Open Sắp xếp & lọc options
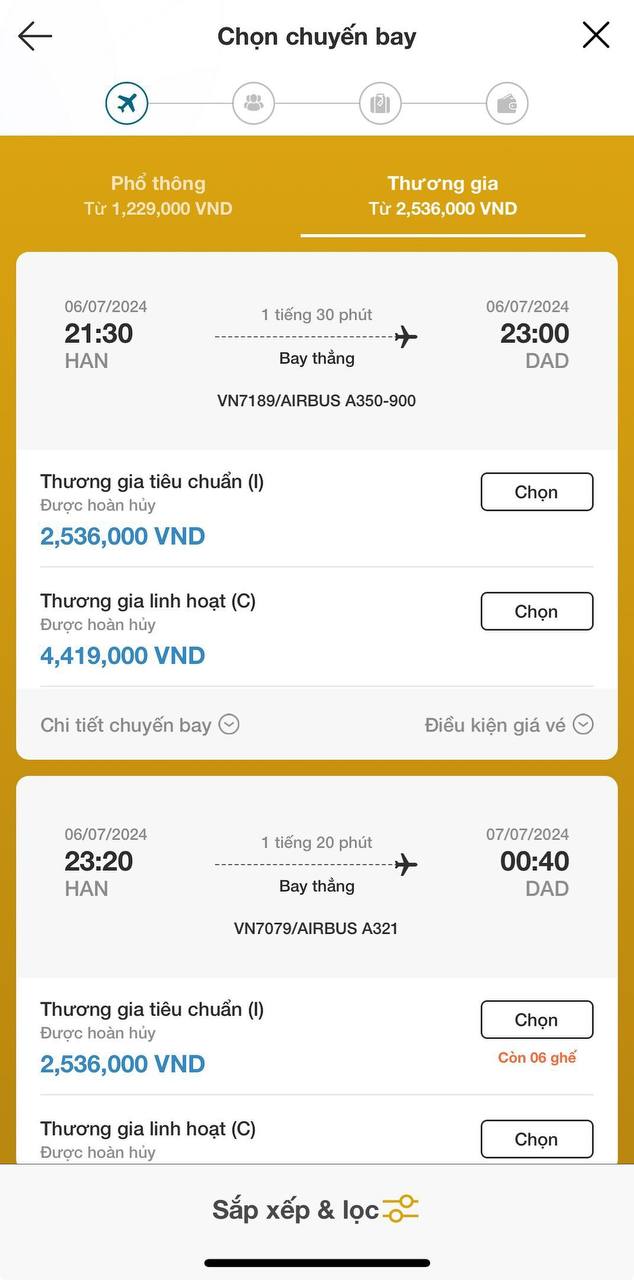This screenshot has width=634, height=1280. pyautogui.click(x=317, y=1209)
